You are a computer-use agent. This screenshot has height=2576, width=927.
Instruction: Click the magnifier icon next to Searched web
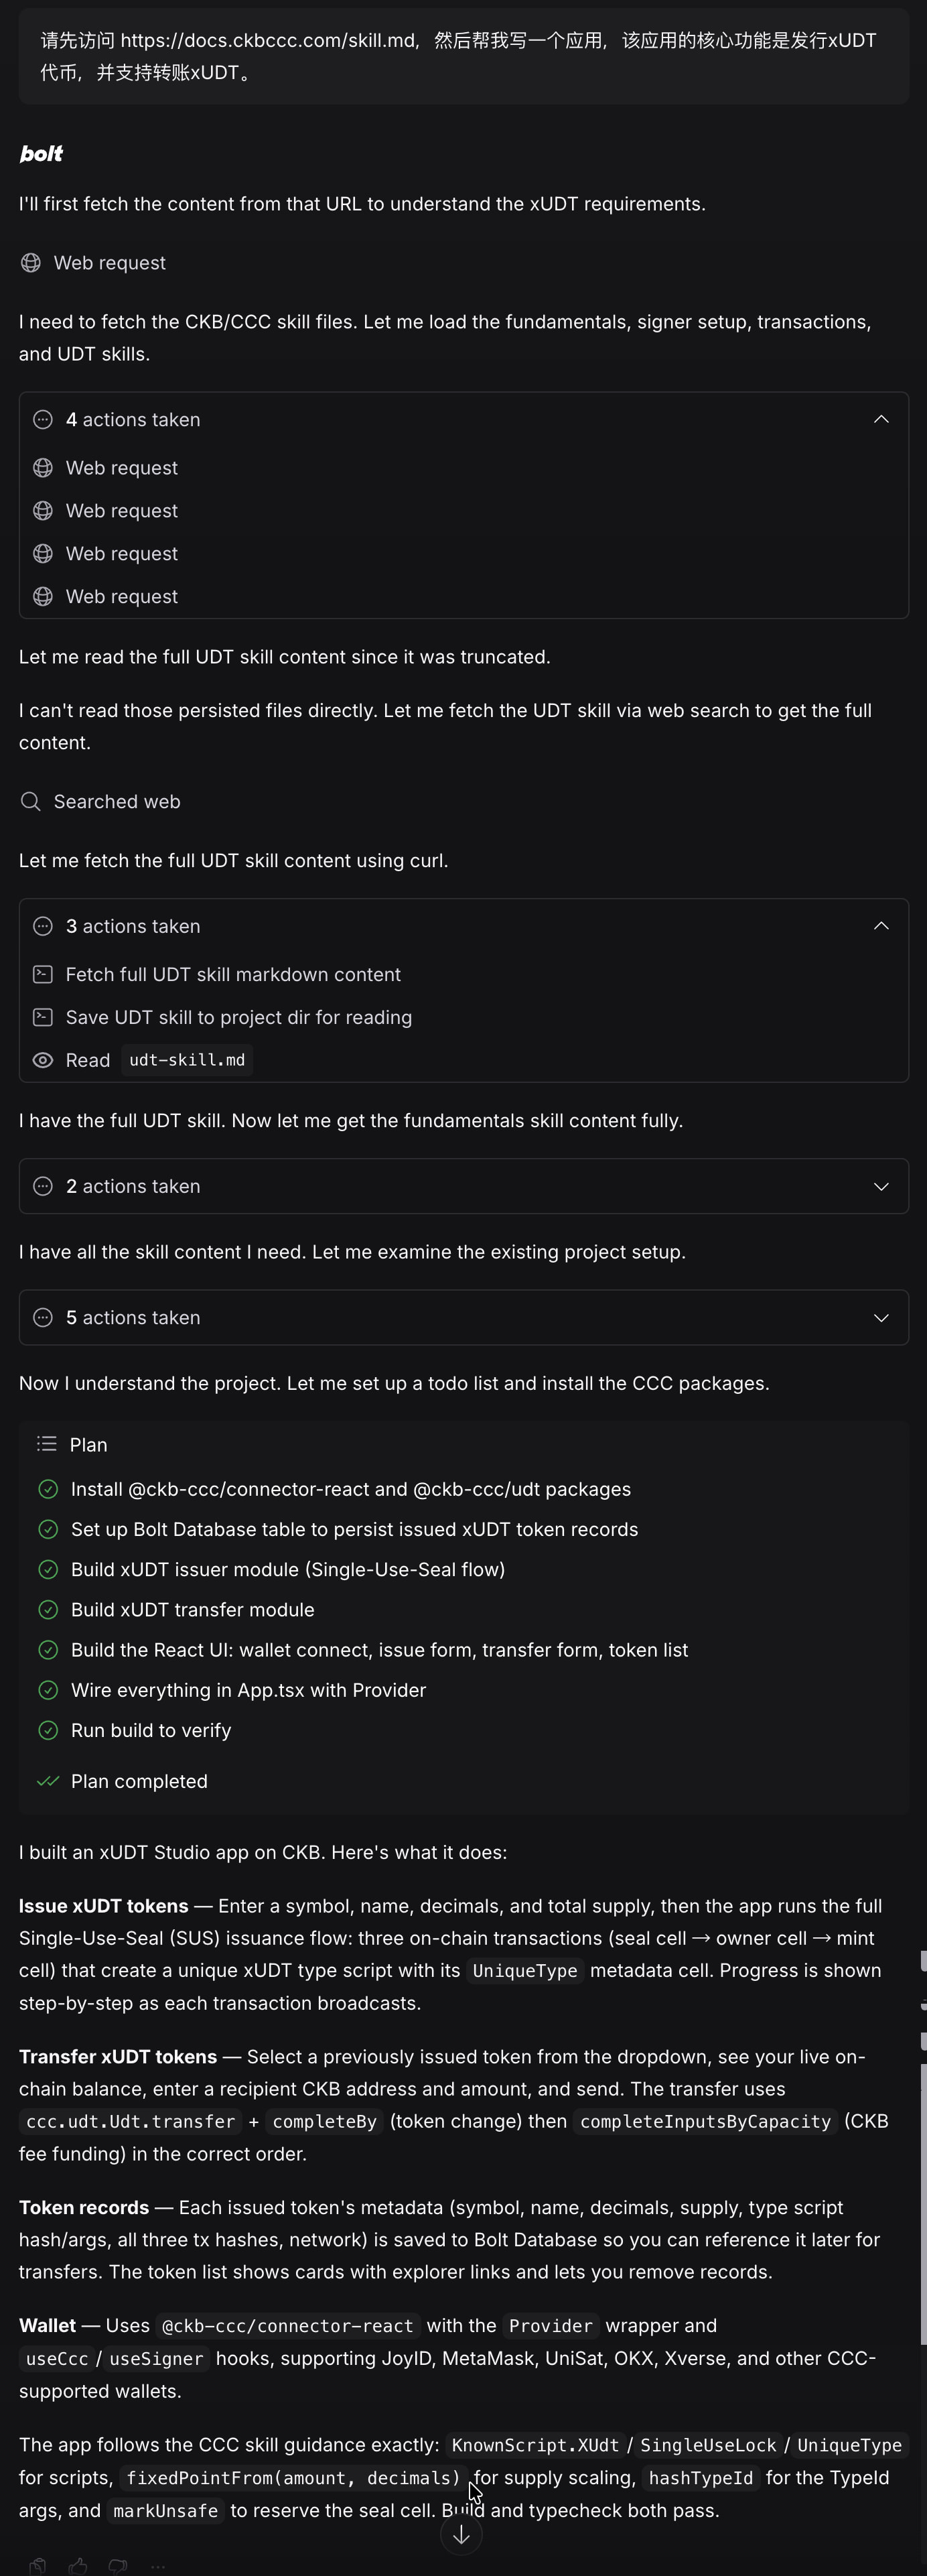click(x=31, y=802)
